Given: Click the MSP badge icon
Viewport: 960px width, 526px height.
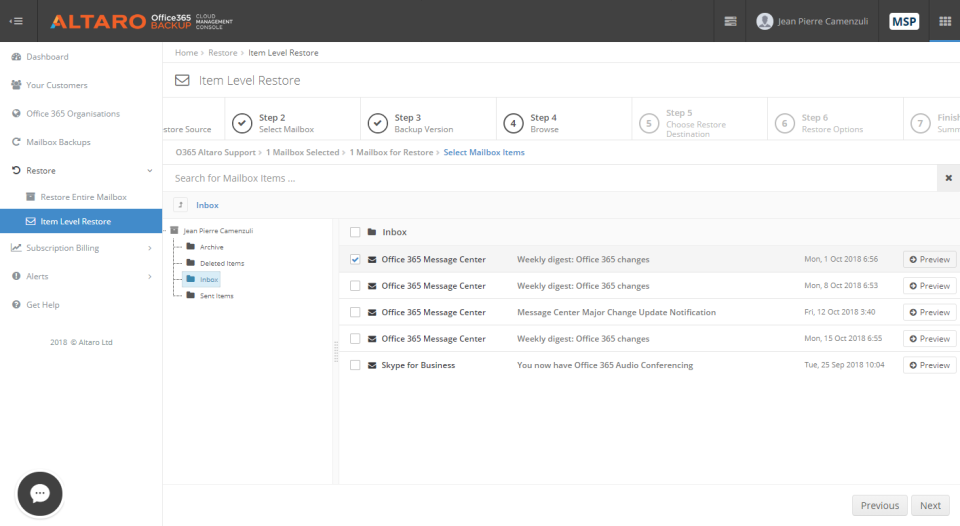Looking at the screenshot, I should pos(903,21).
